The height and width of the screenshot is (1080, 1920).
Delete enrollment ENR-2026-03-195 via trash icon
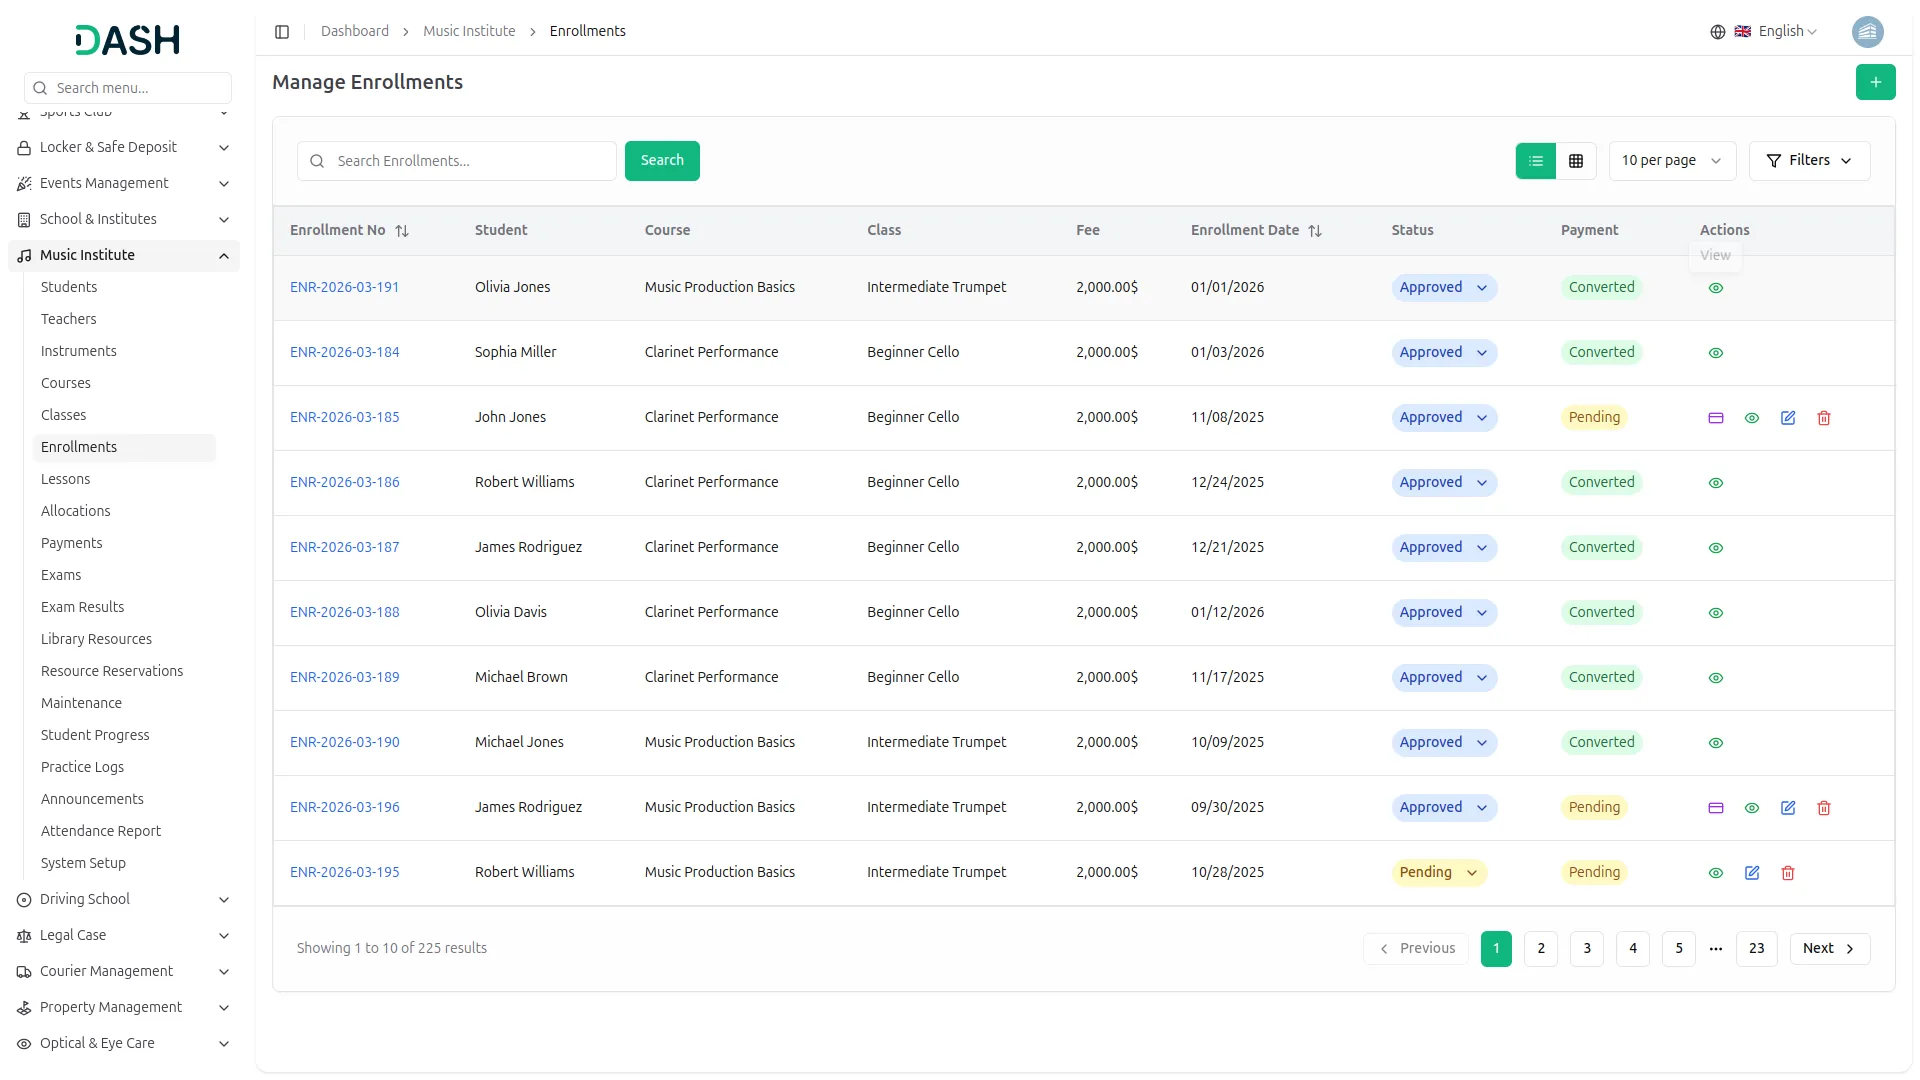pos(1787,873)
